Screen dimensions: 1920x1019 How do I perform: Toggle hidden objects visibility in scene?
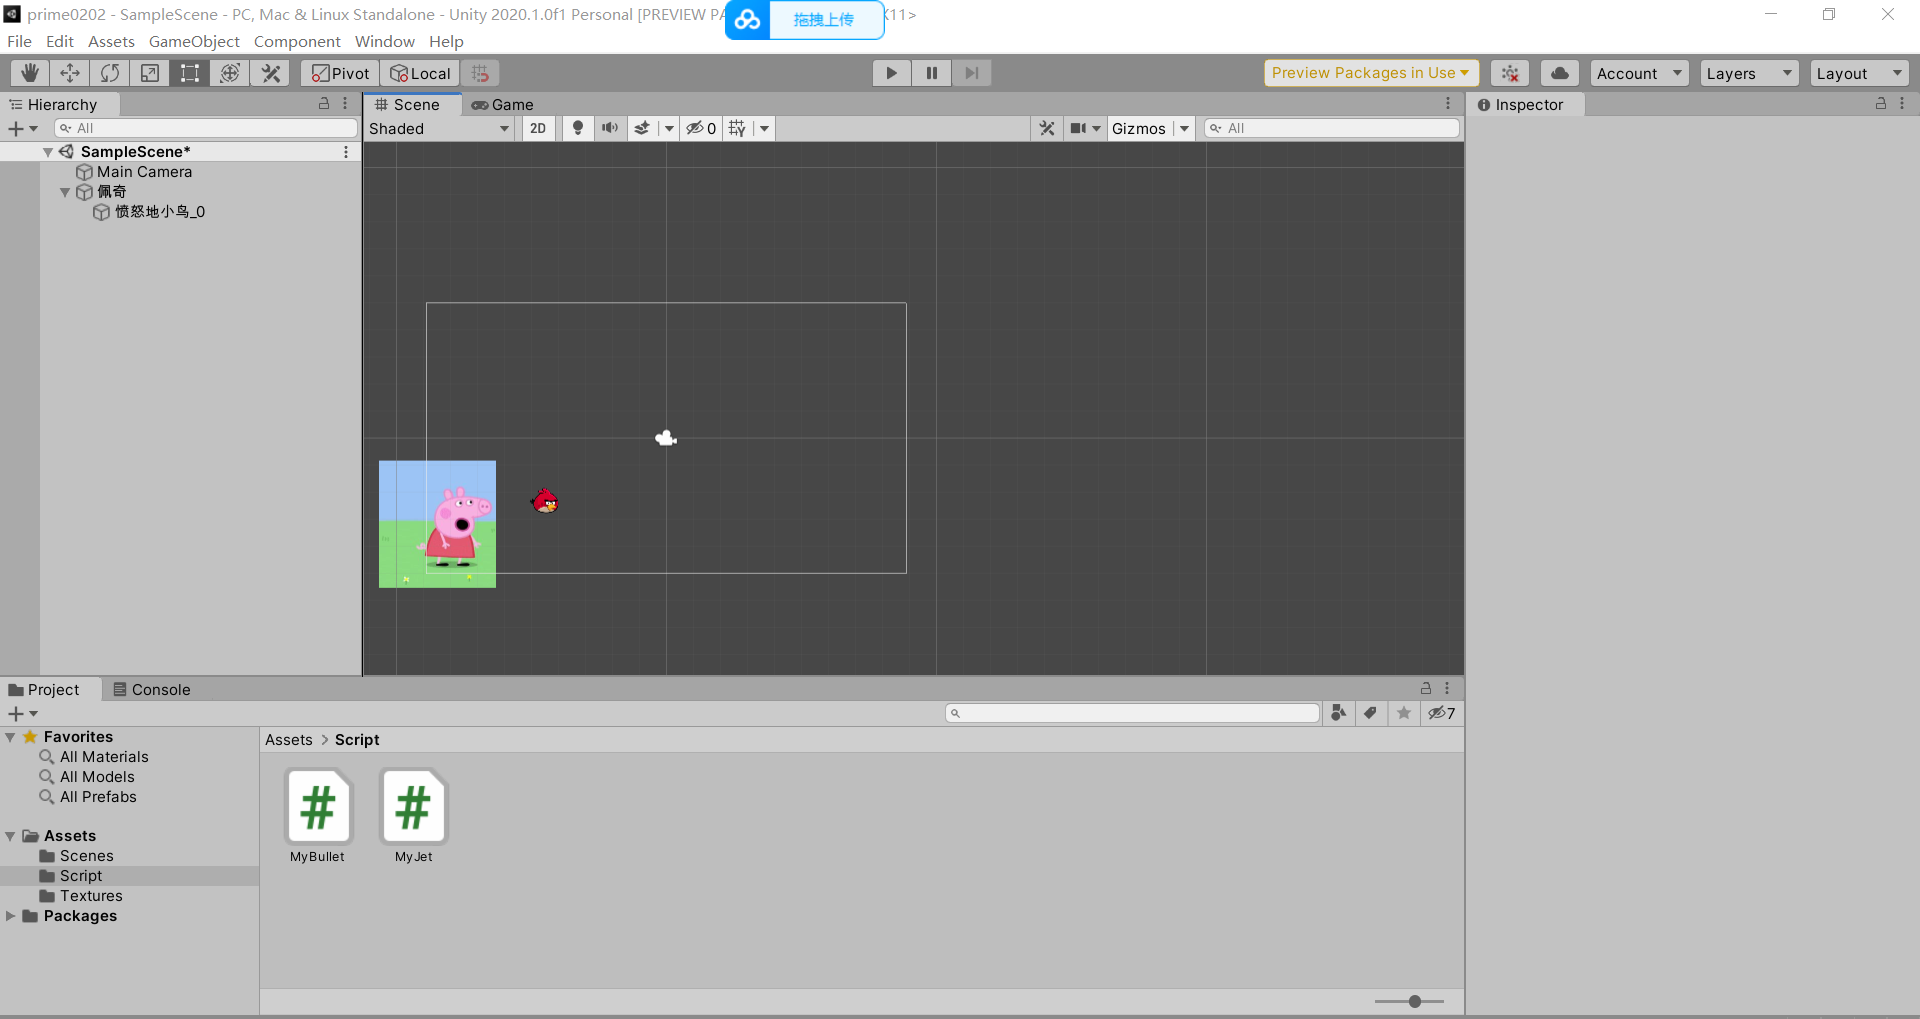701,128
